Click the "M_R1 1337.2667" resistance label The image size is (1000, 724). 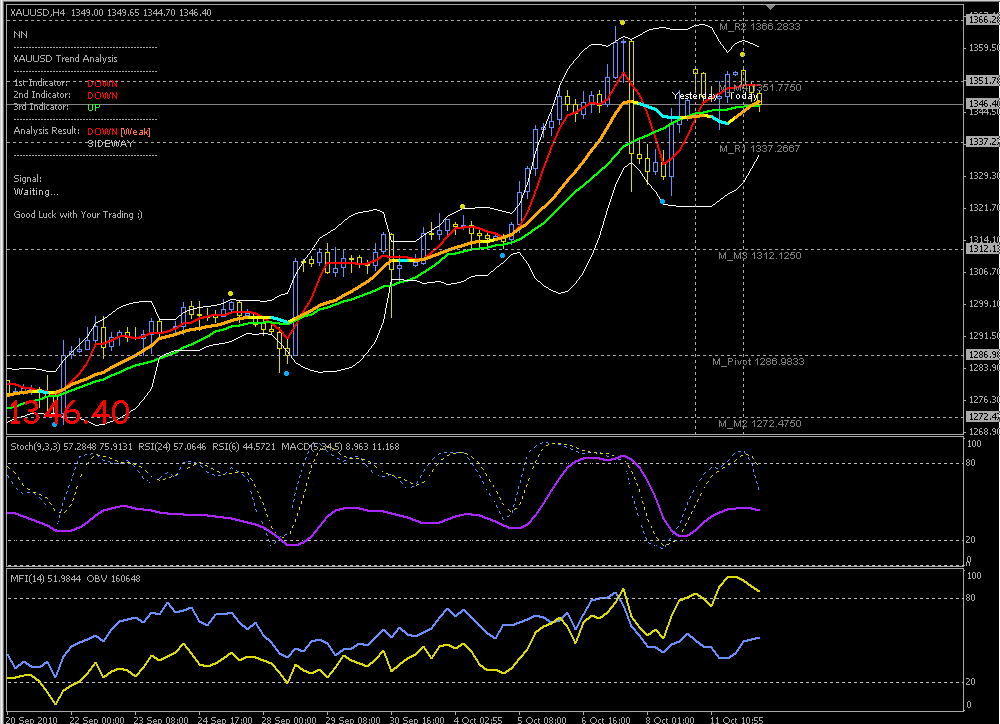tap(760, 149)
